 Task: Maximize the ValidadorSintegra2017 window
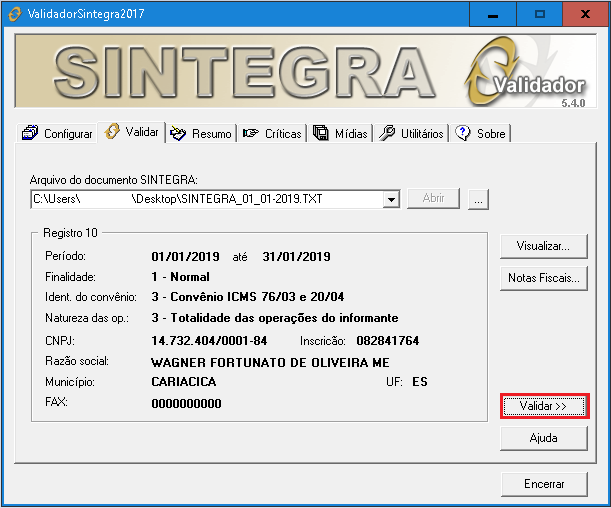tap(540, 14)
